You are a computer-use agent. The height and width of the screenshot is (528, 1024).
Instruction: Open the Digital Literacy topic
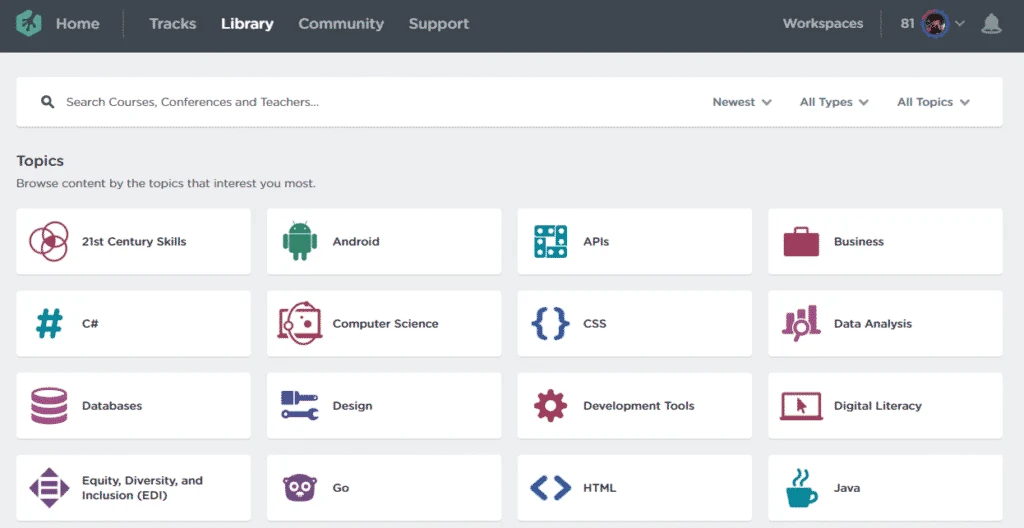(x=886, y=406)
